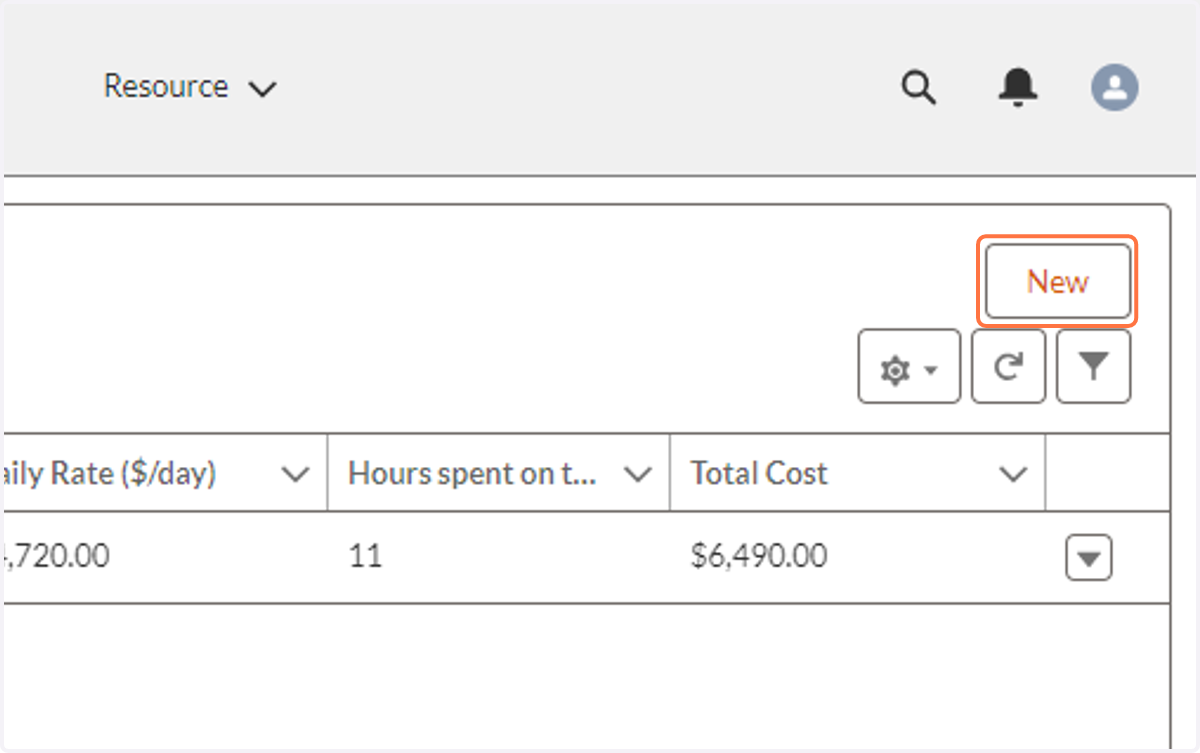Sort by Hours spent on t... header

(472, 473)
